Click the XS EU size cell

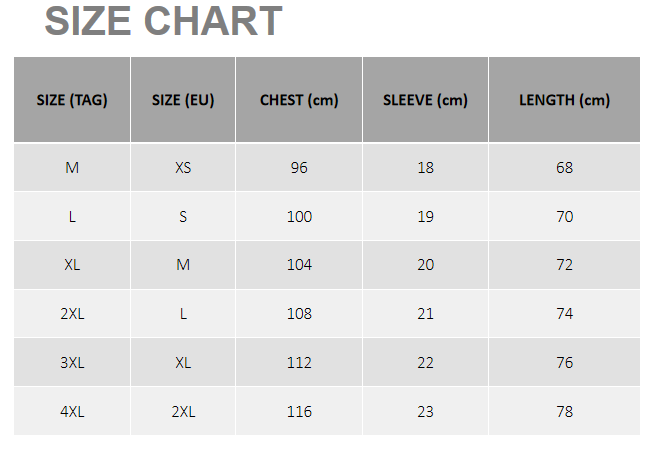[183, 168]
